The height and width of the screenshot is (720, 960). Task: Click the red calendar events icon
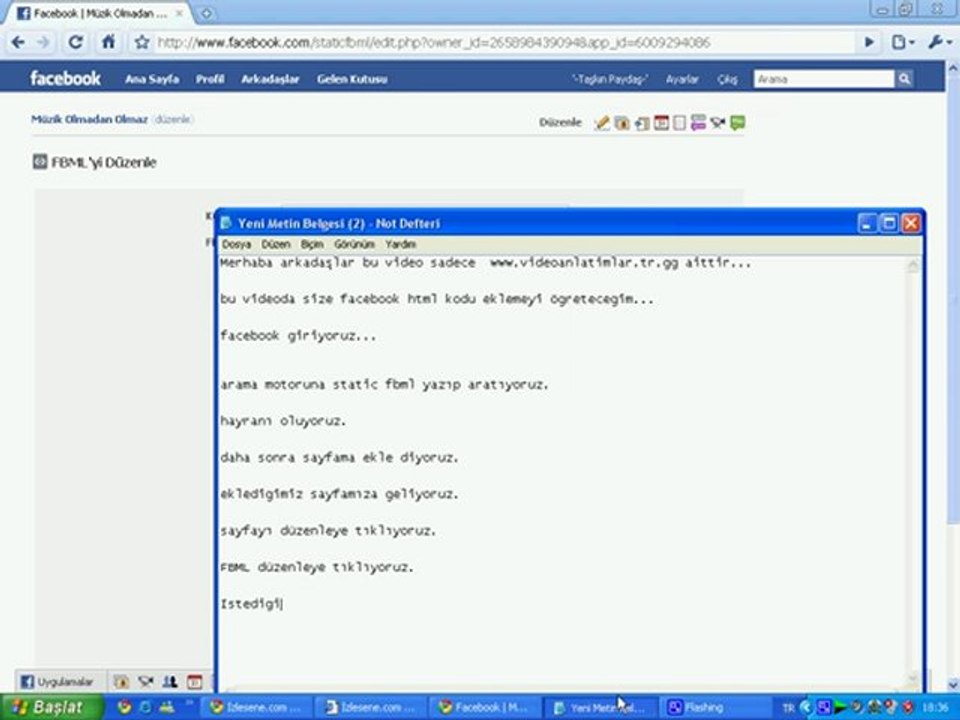[661, 123]
